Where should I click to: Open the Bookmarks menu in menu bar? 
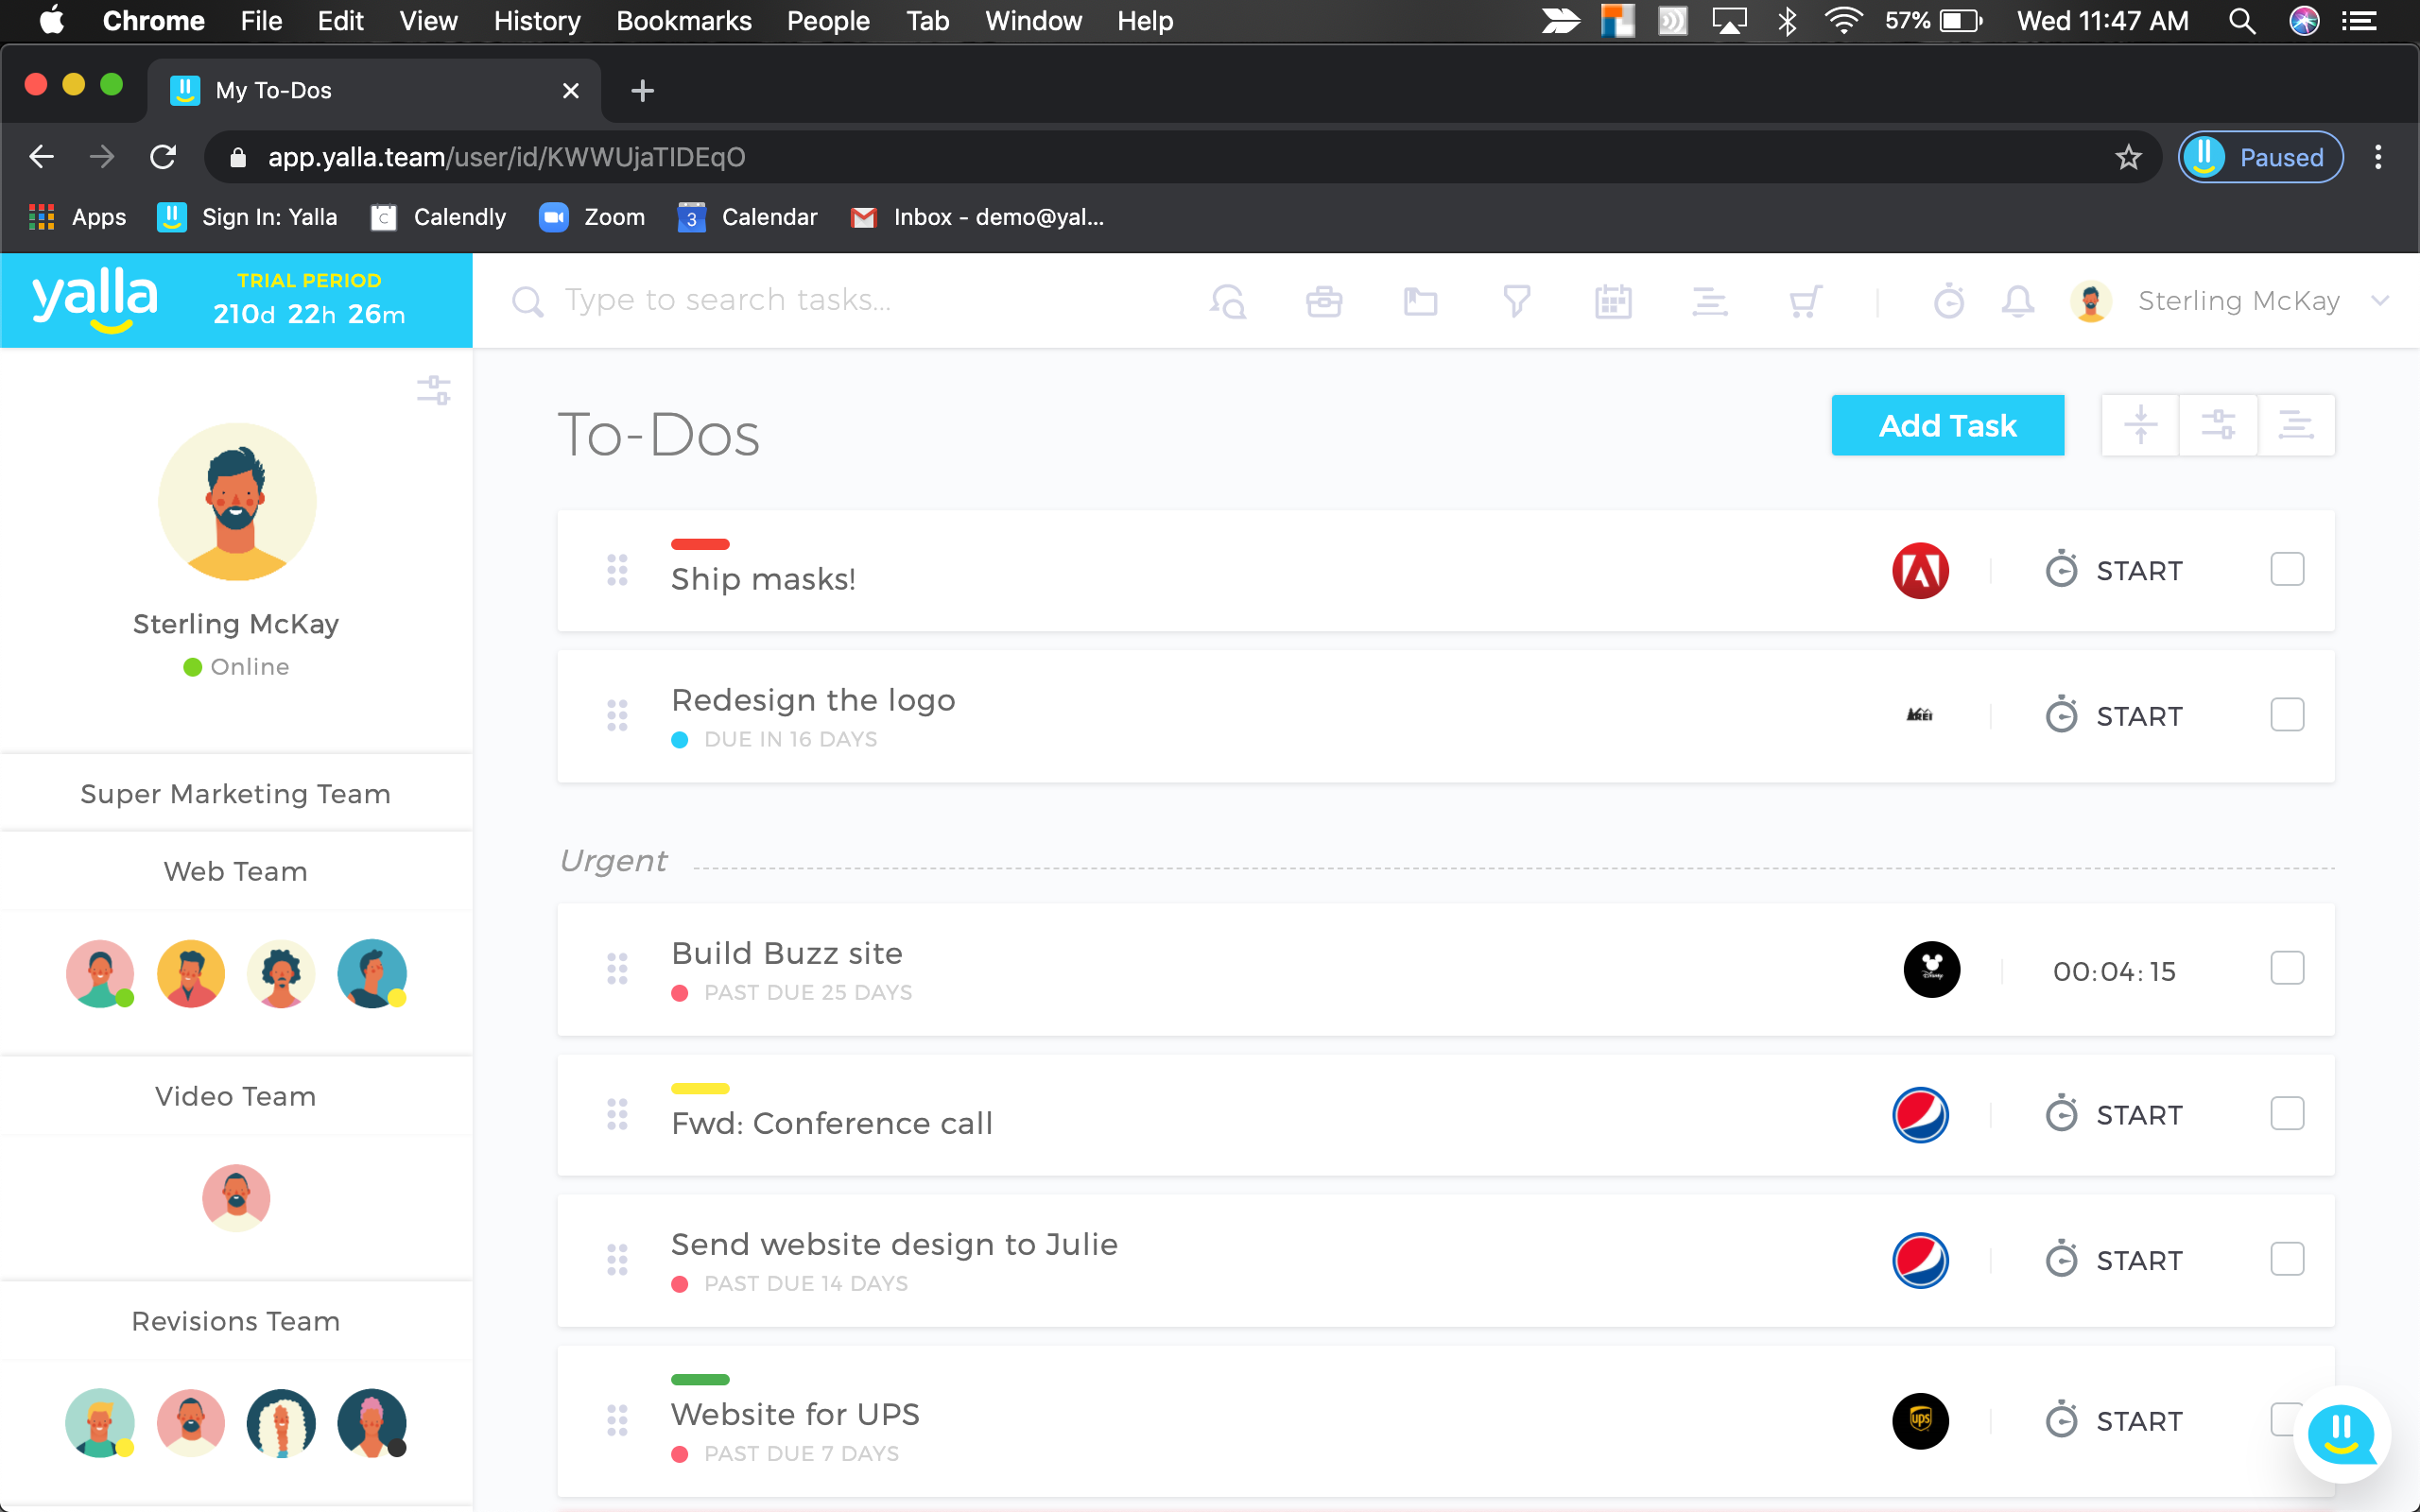(x=683, y=21)
